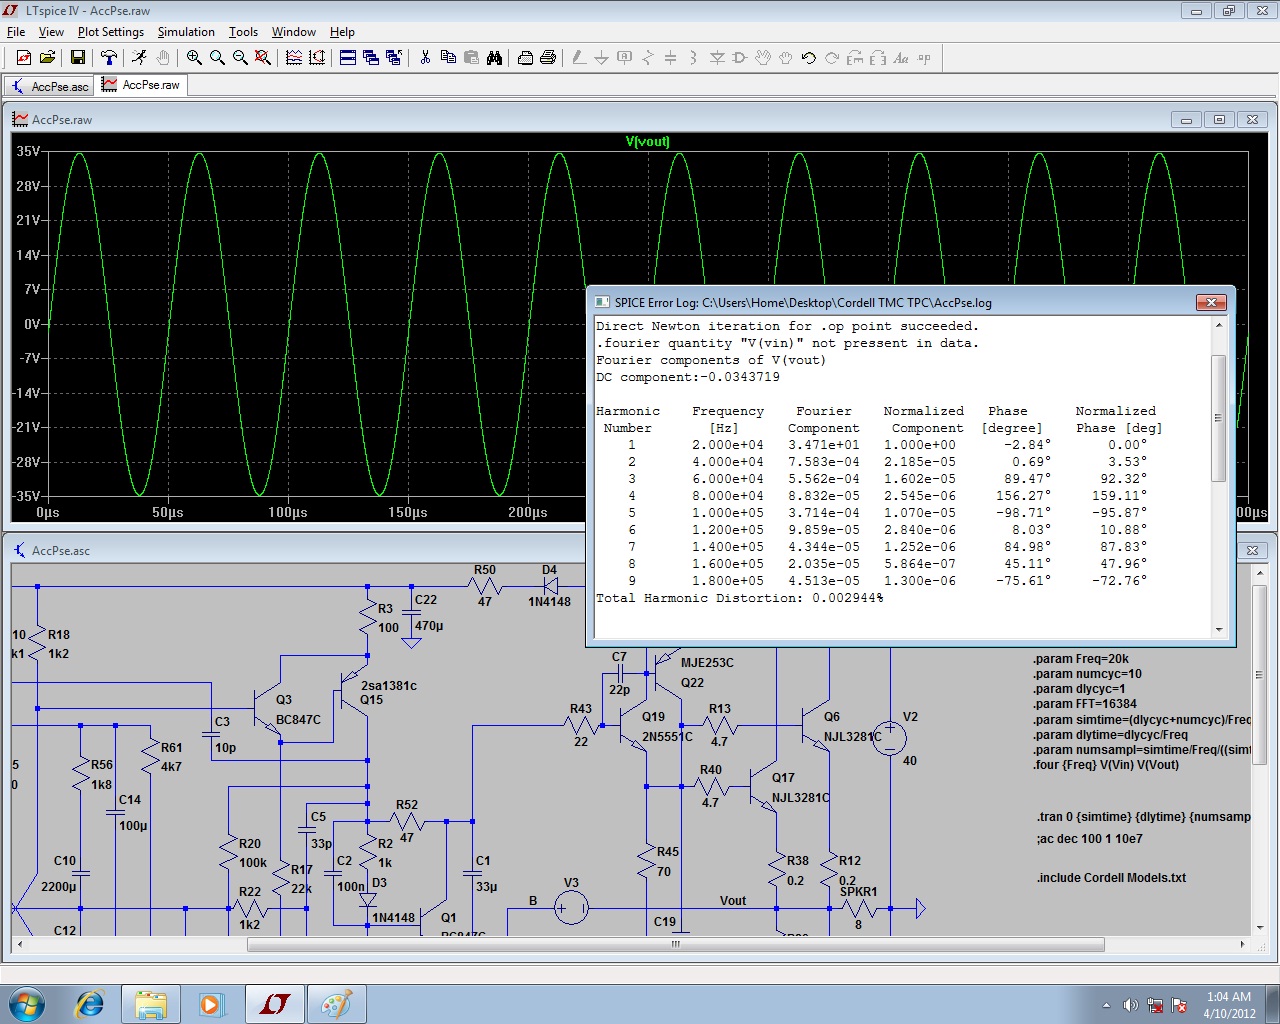Click the Undo arrow icon
Screen dimensions: 1280x1024
809,58
